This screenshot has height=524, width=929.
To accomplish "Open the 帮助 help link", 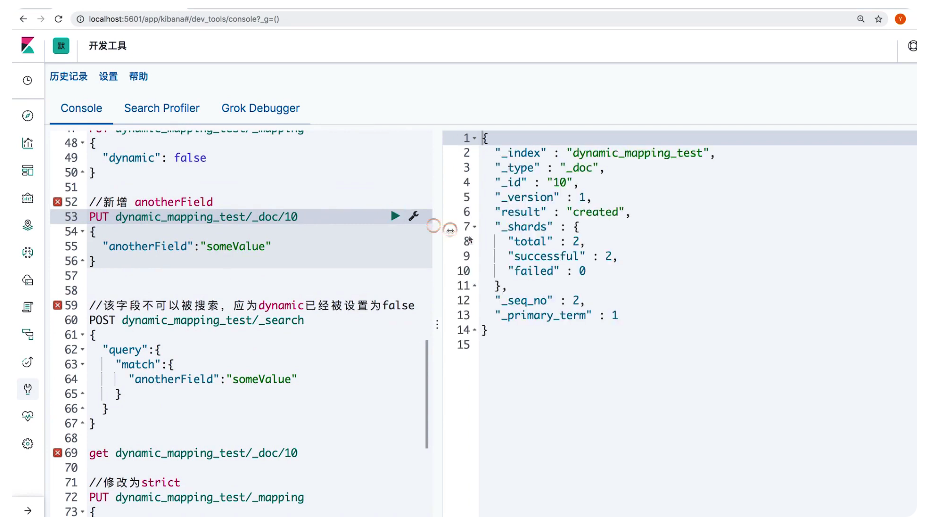I will tap(138, 77).
